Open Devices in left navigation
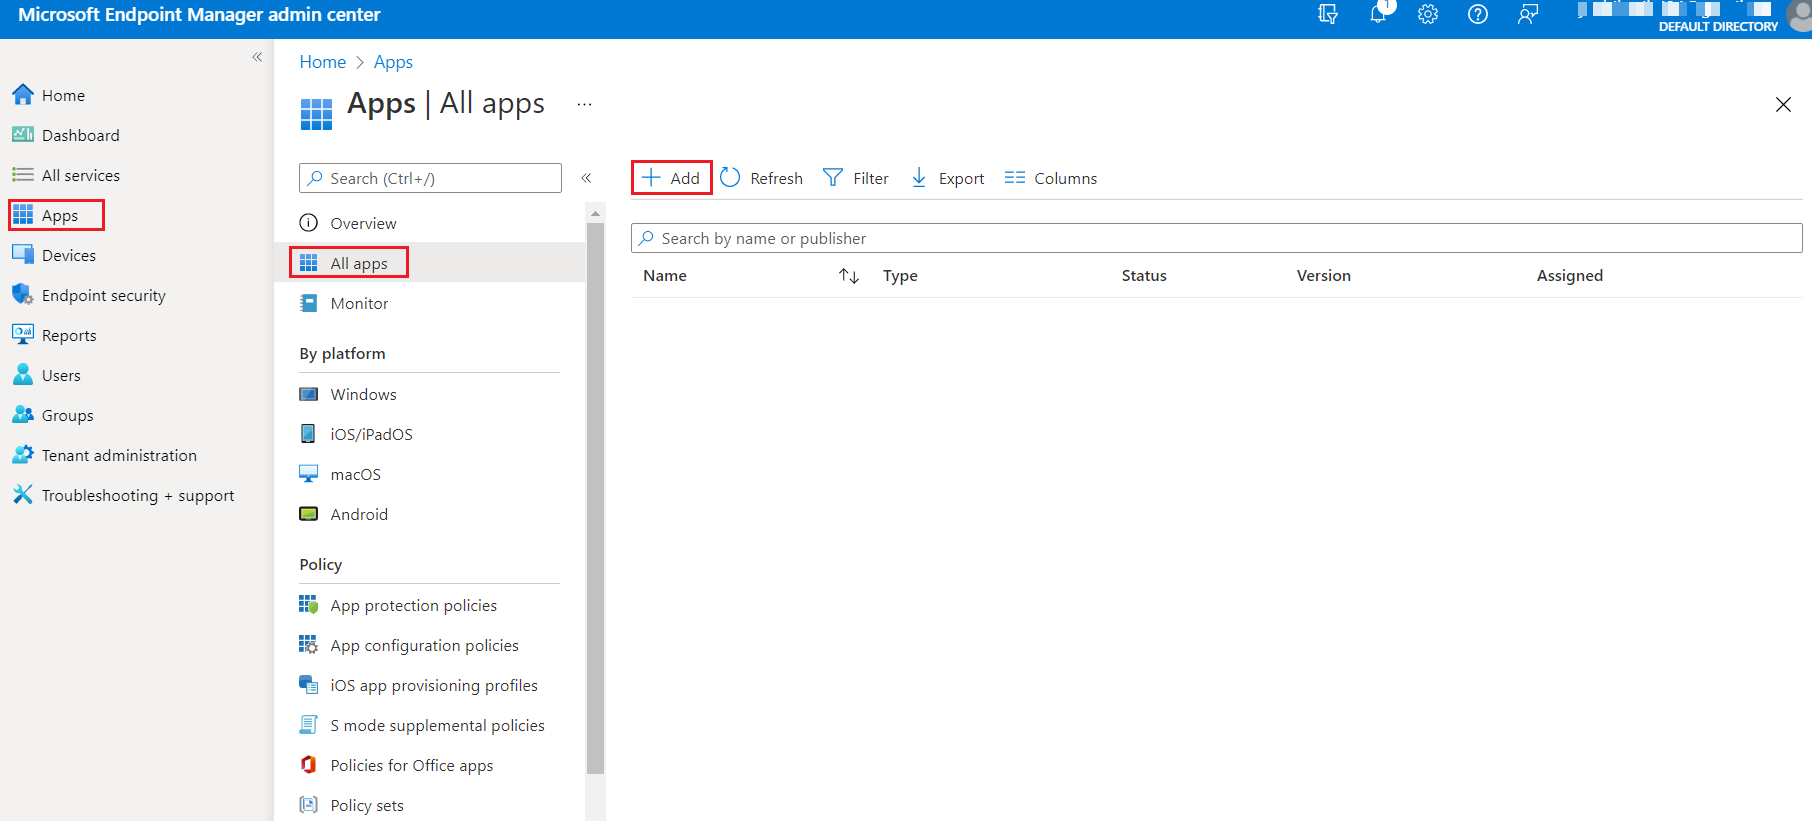 click(x=54, y=255)
